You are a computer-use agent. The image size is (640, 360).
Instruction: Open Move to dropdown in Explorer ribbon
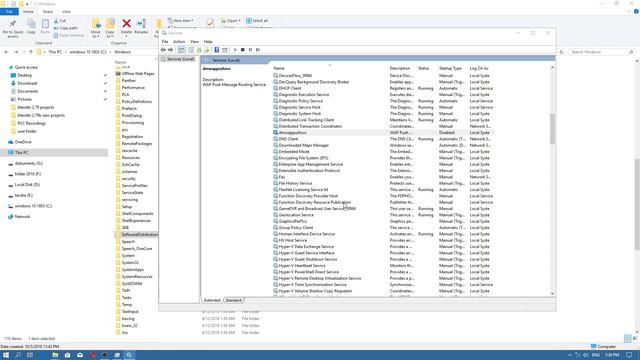coord(96,28)
